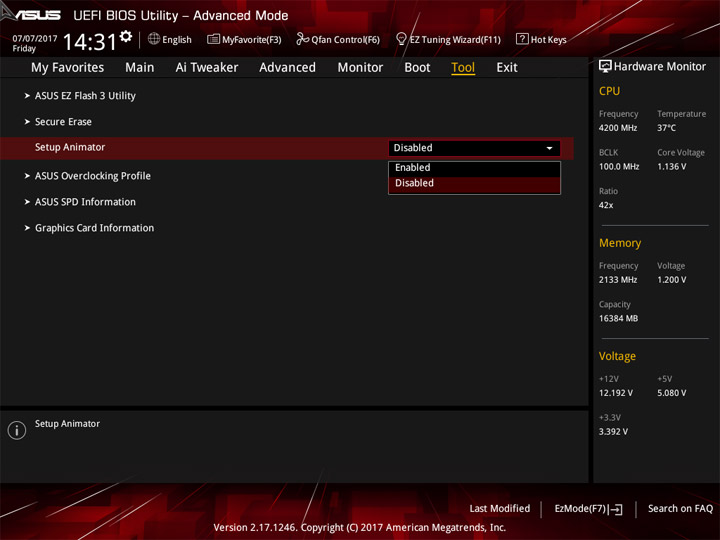
Task: Select the Tool tab
Action: [463, 68]
